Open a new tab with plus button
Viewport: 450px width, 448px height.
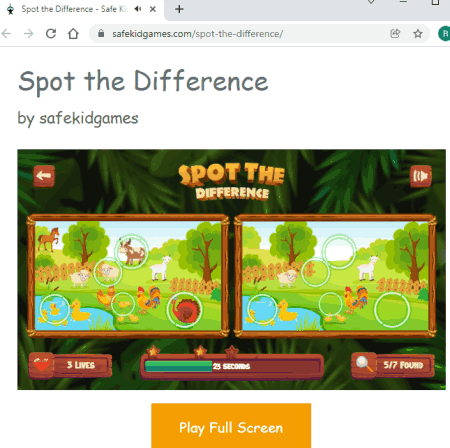click(179, 9)
